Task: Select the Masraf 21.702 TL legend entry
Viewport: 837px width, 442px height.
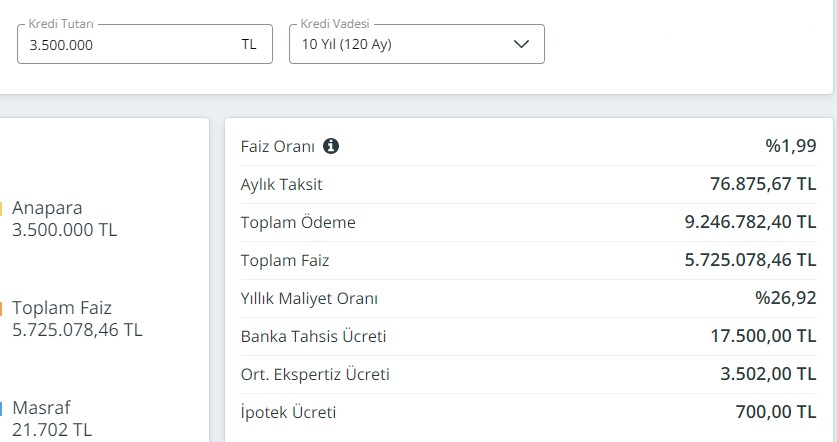Action: coord(51,418)
